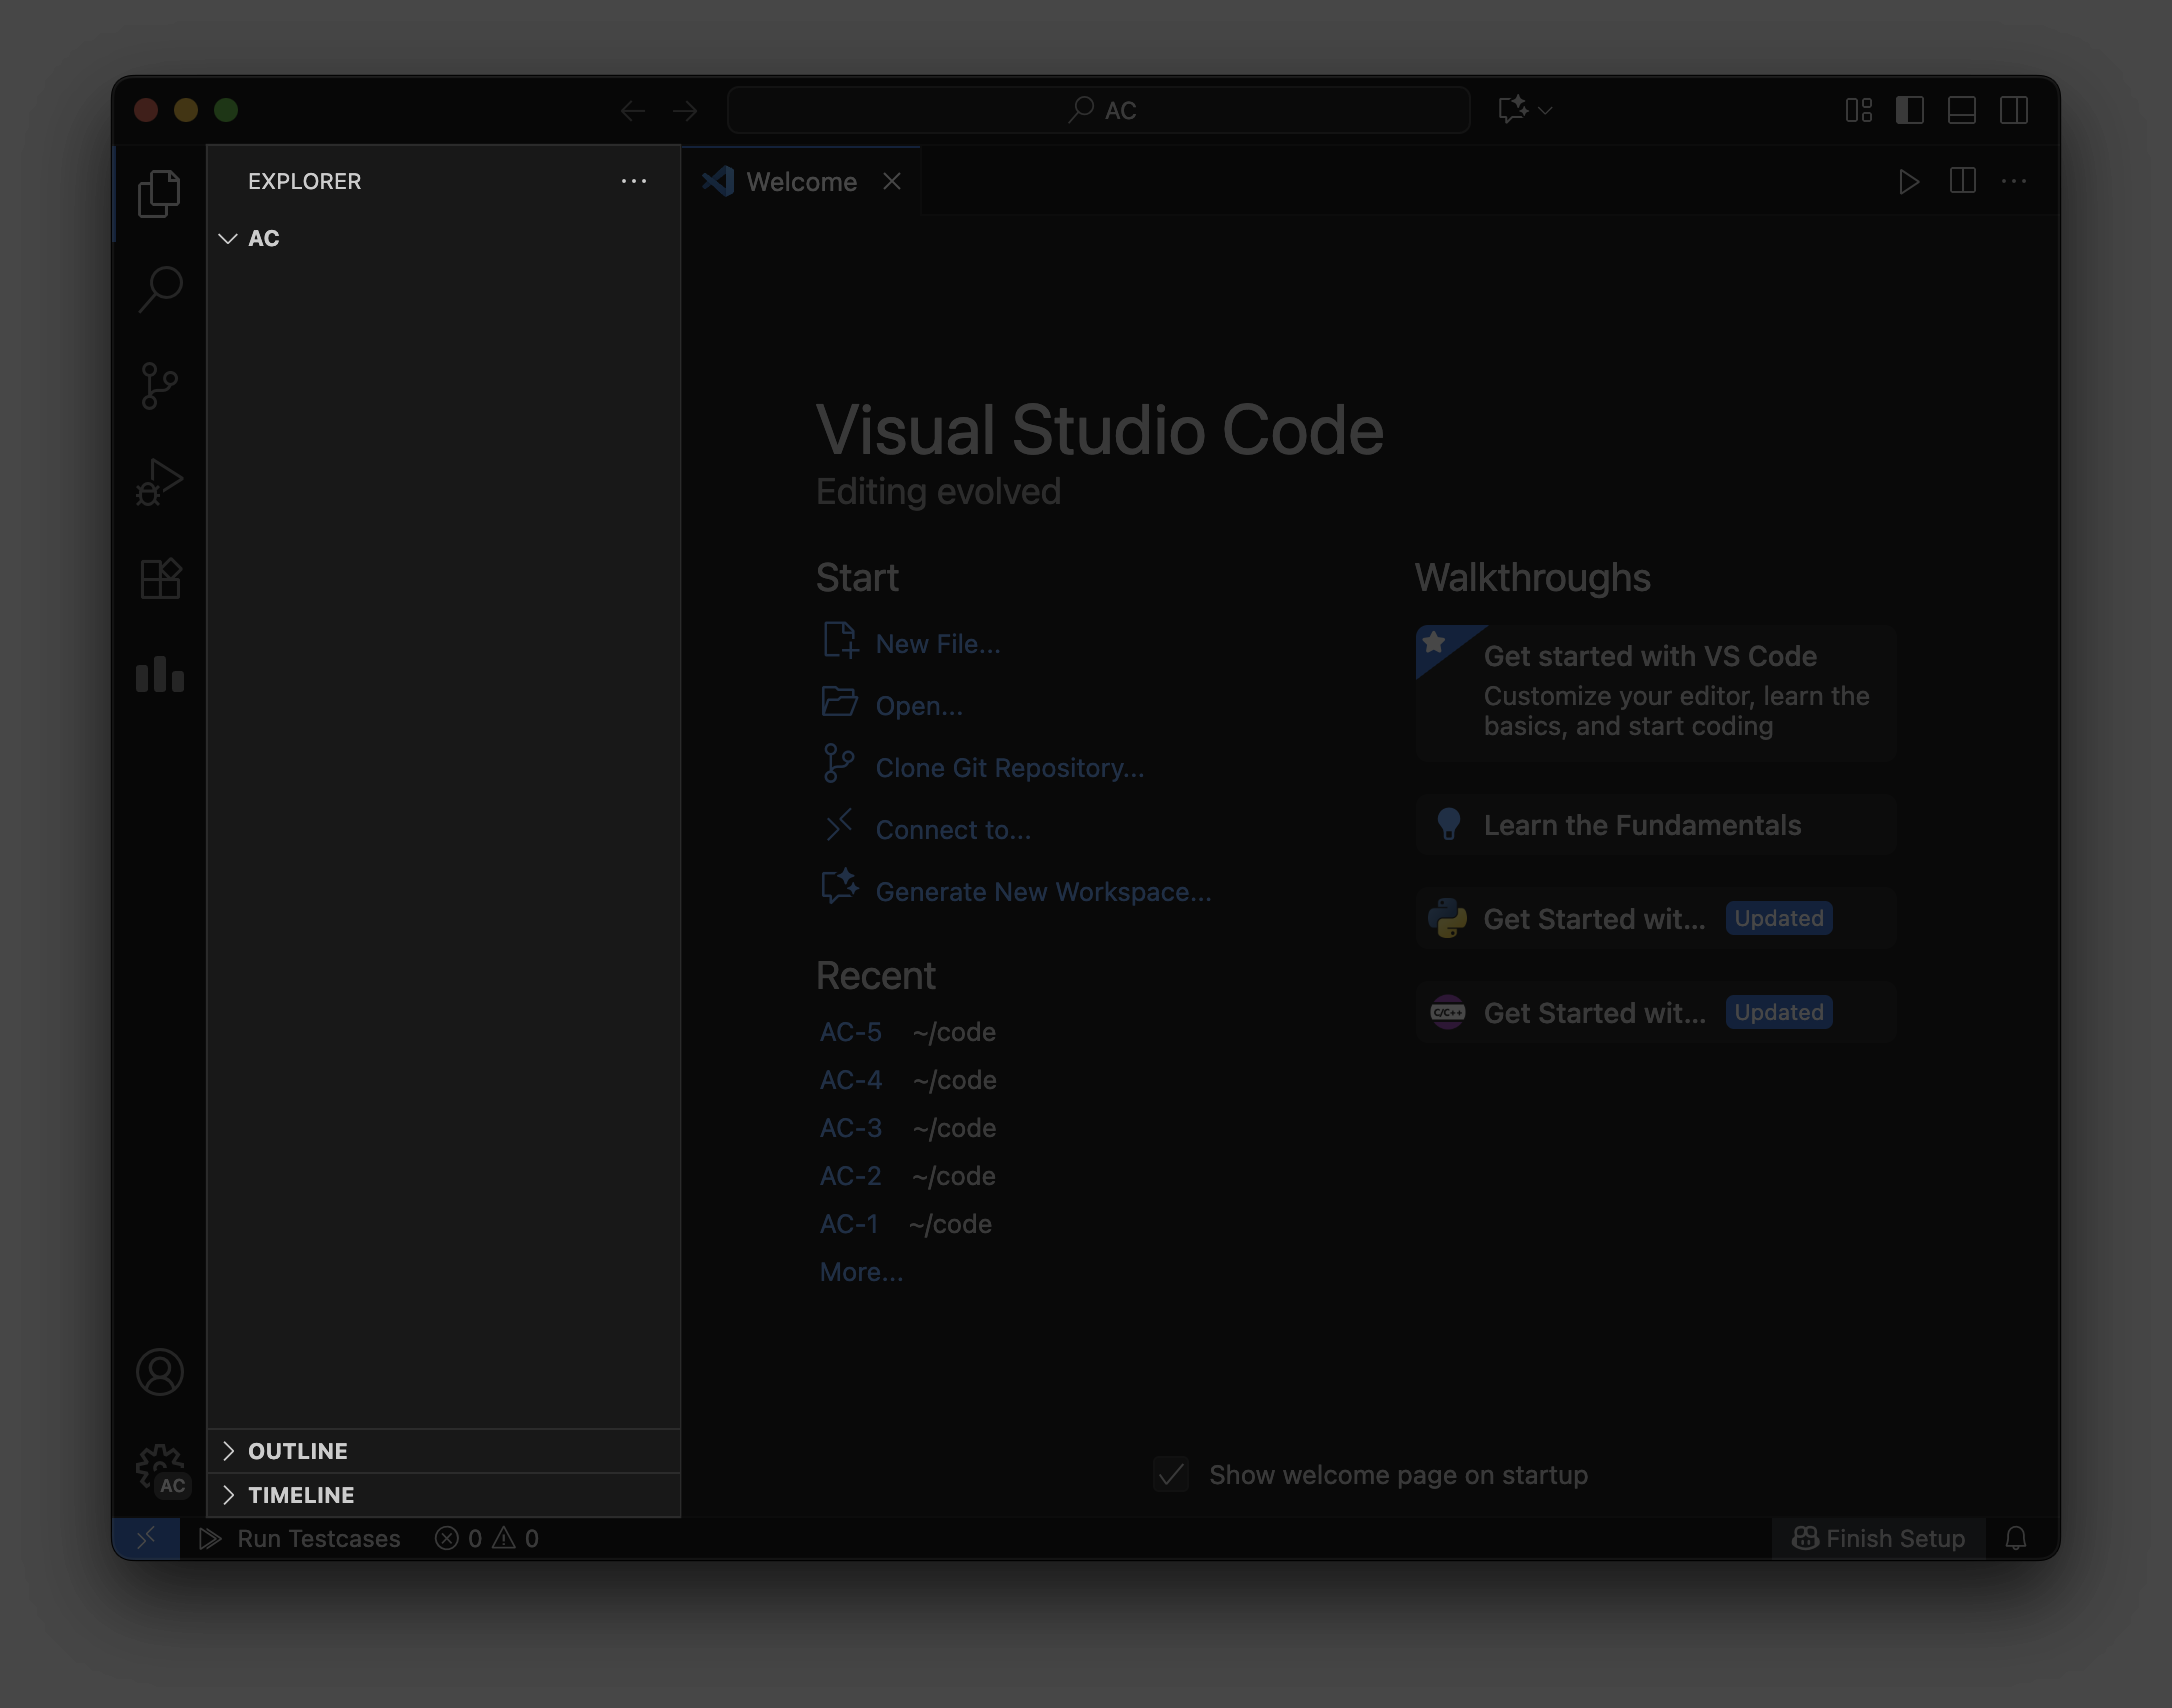
Task: Click Clone Git Repository link
Action: pyautogui.click(x=1009, y=768)
